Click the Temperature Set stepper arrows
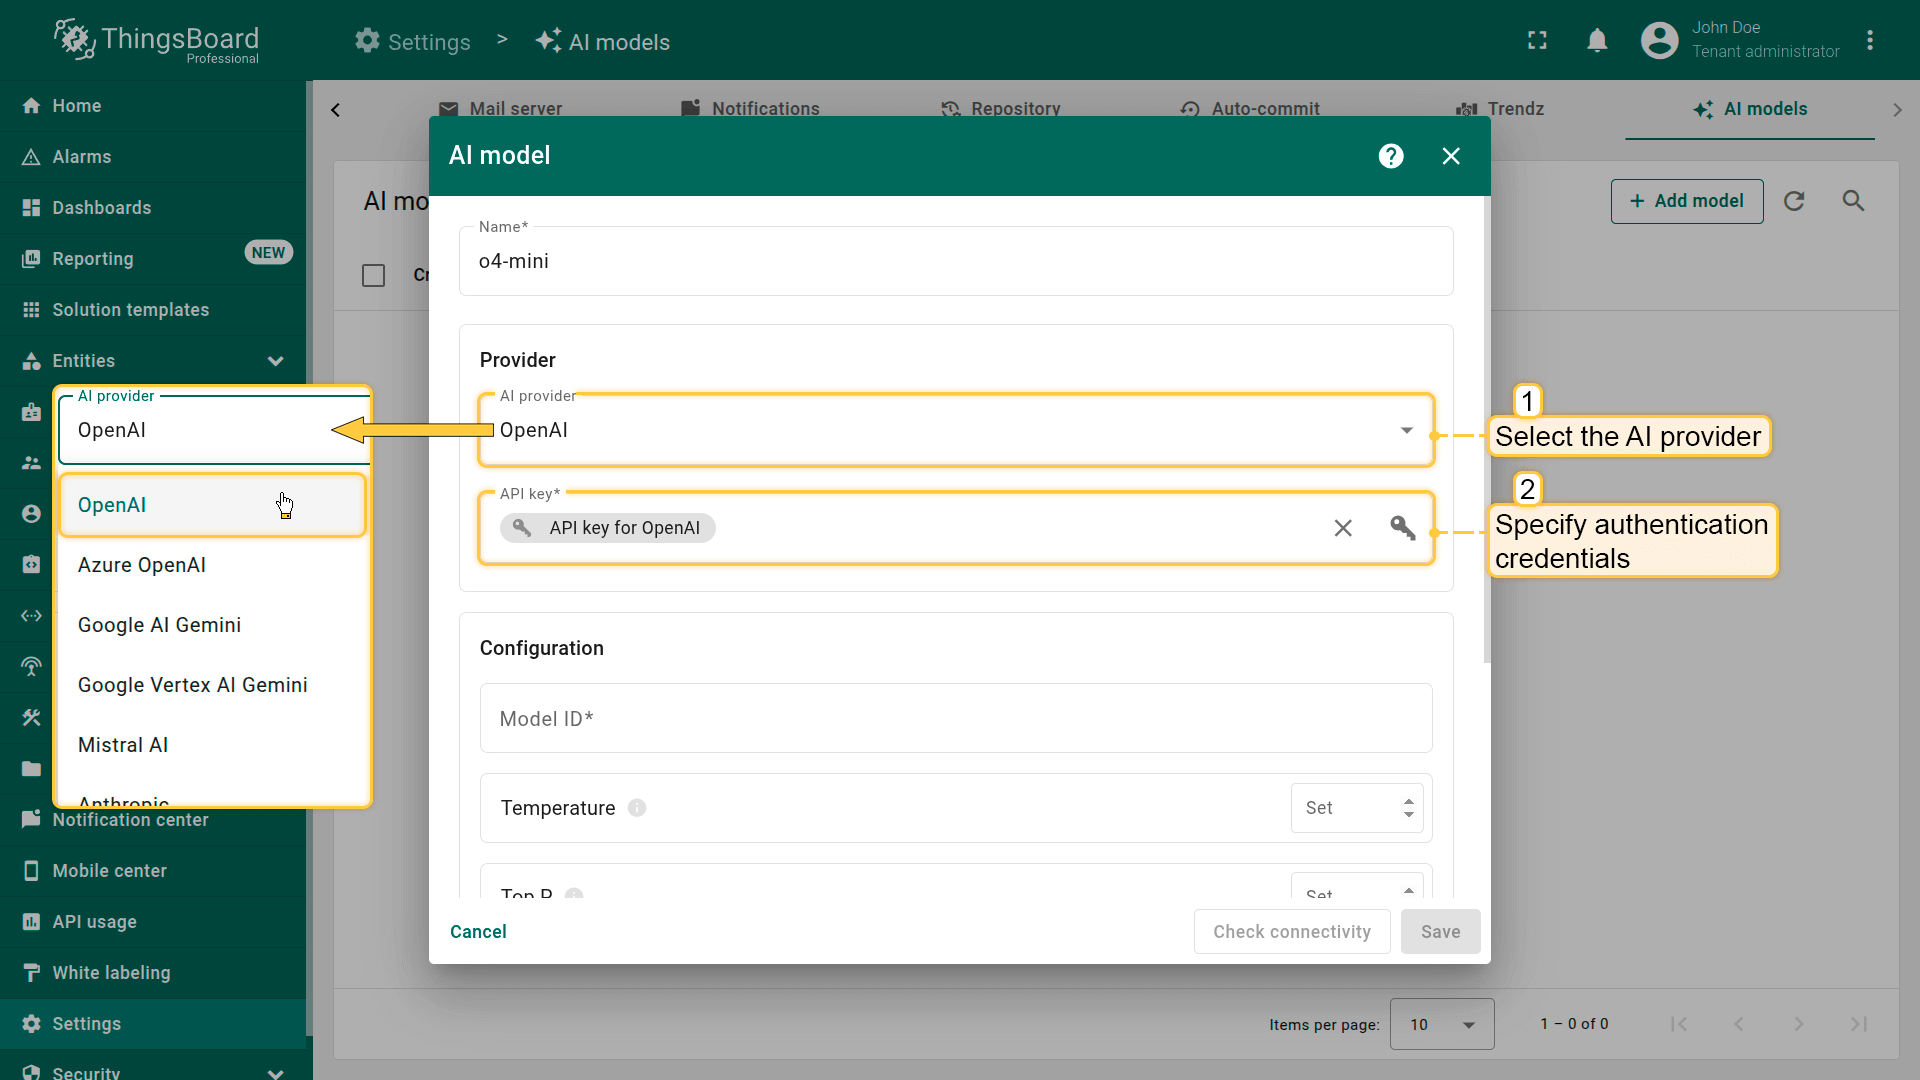 (x=1408, y=808)
